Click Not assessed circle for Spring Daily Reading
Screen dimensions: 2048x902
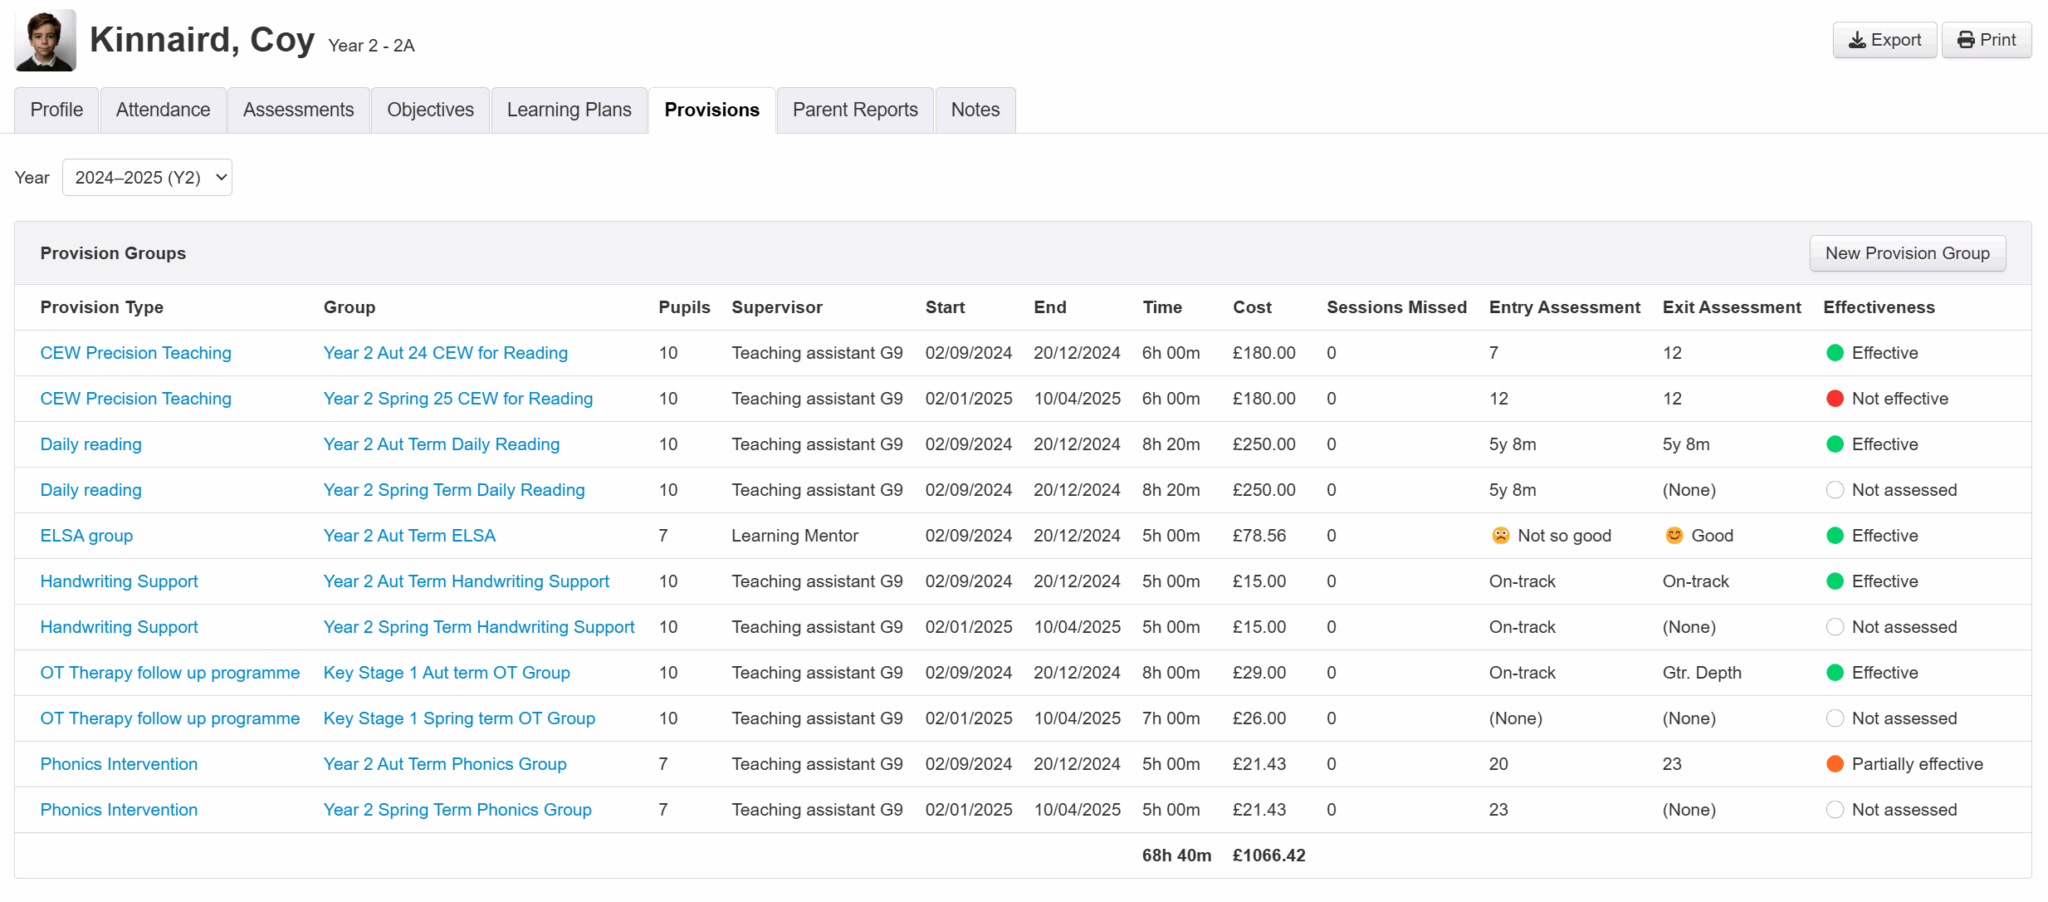(1835, 490)
